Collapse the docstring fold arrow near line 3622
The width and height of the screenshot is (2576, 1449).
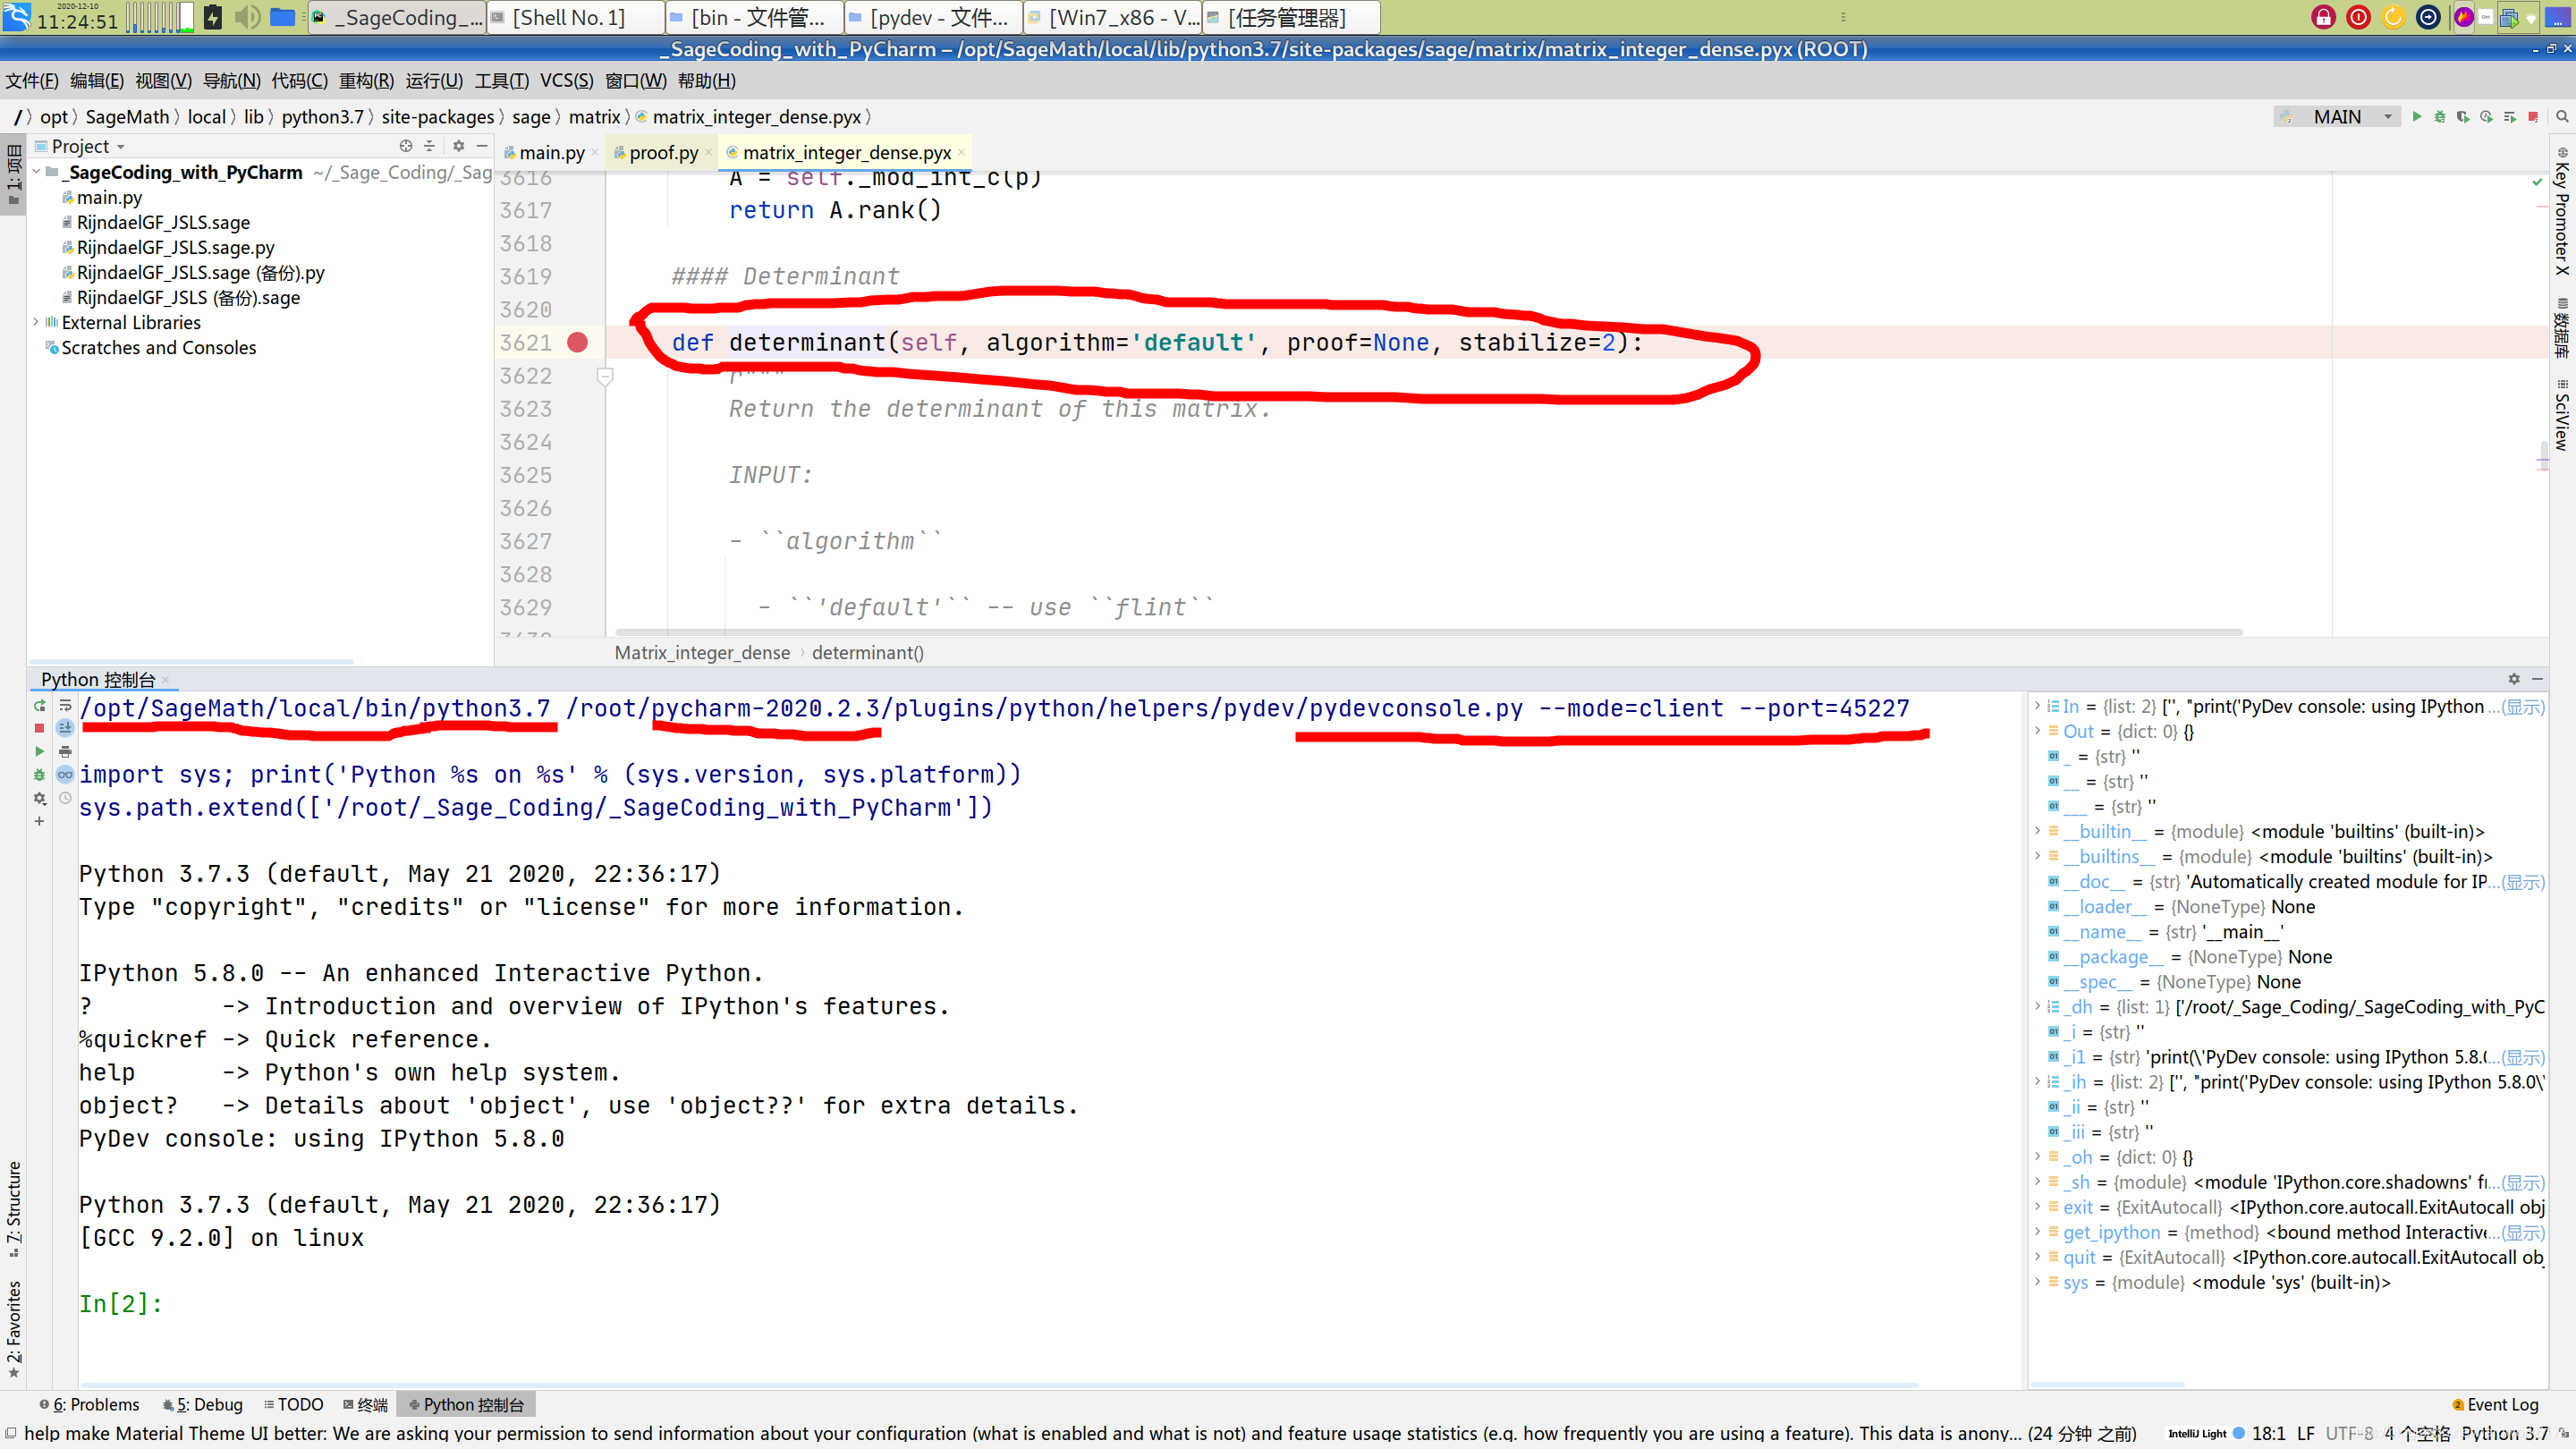(x=606, y=376)
